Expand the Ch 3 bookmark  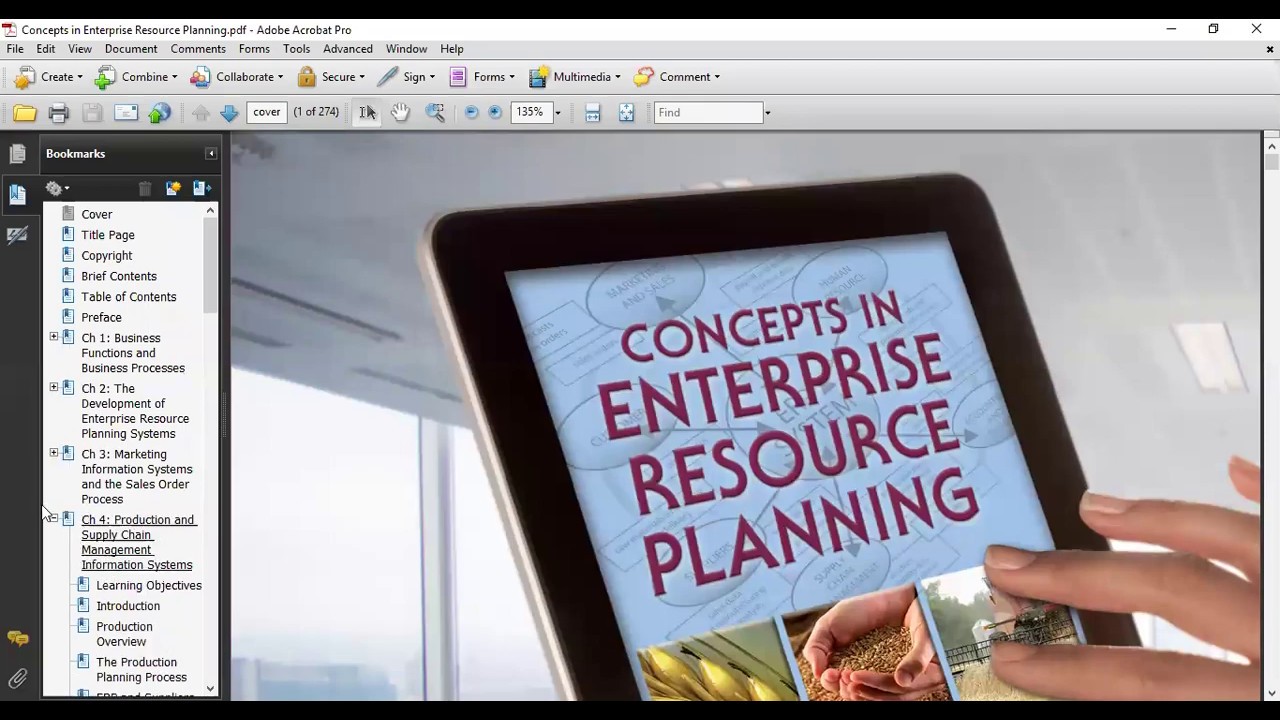tap(54, 453)
